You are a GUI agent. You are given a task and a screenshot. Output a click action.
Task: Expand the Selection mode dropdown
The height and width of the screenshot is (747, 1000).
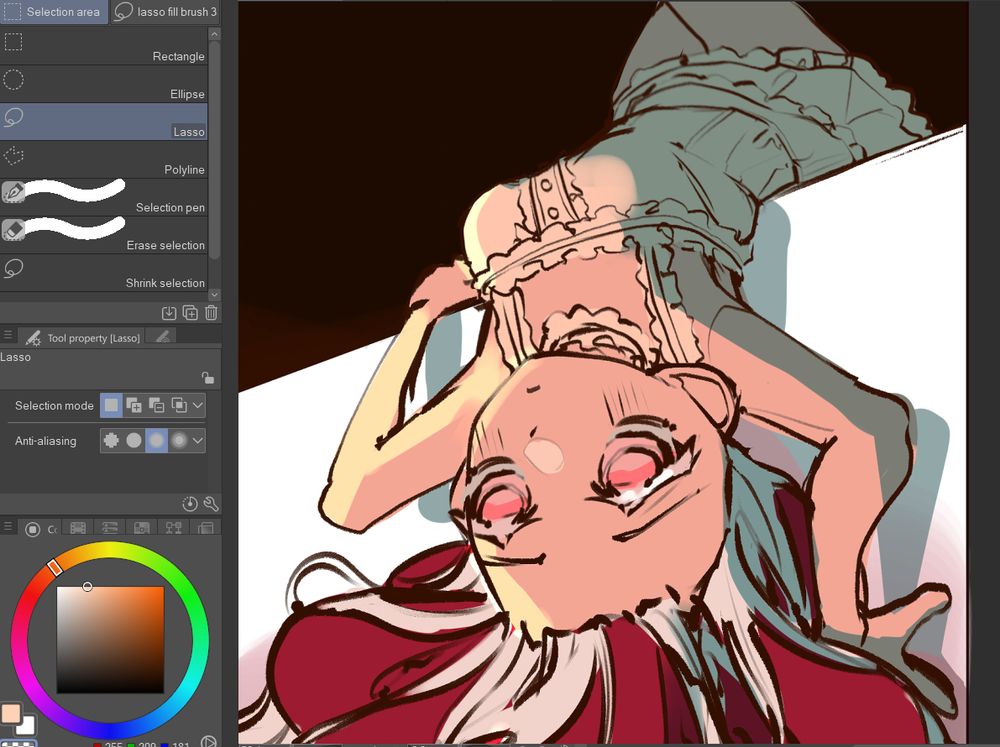pyautogui.click(x=198, y=405)
